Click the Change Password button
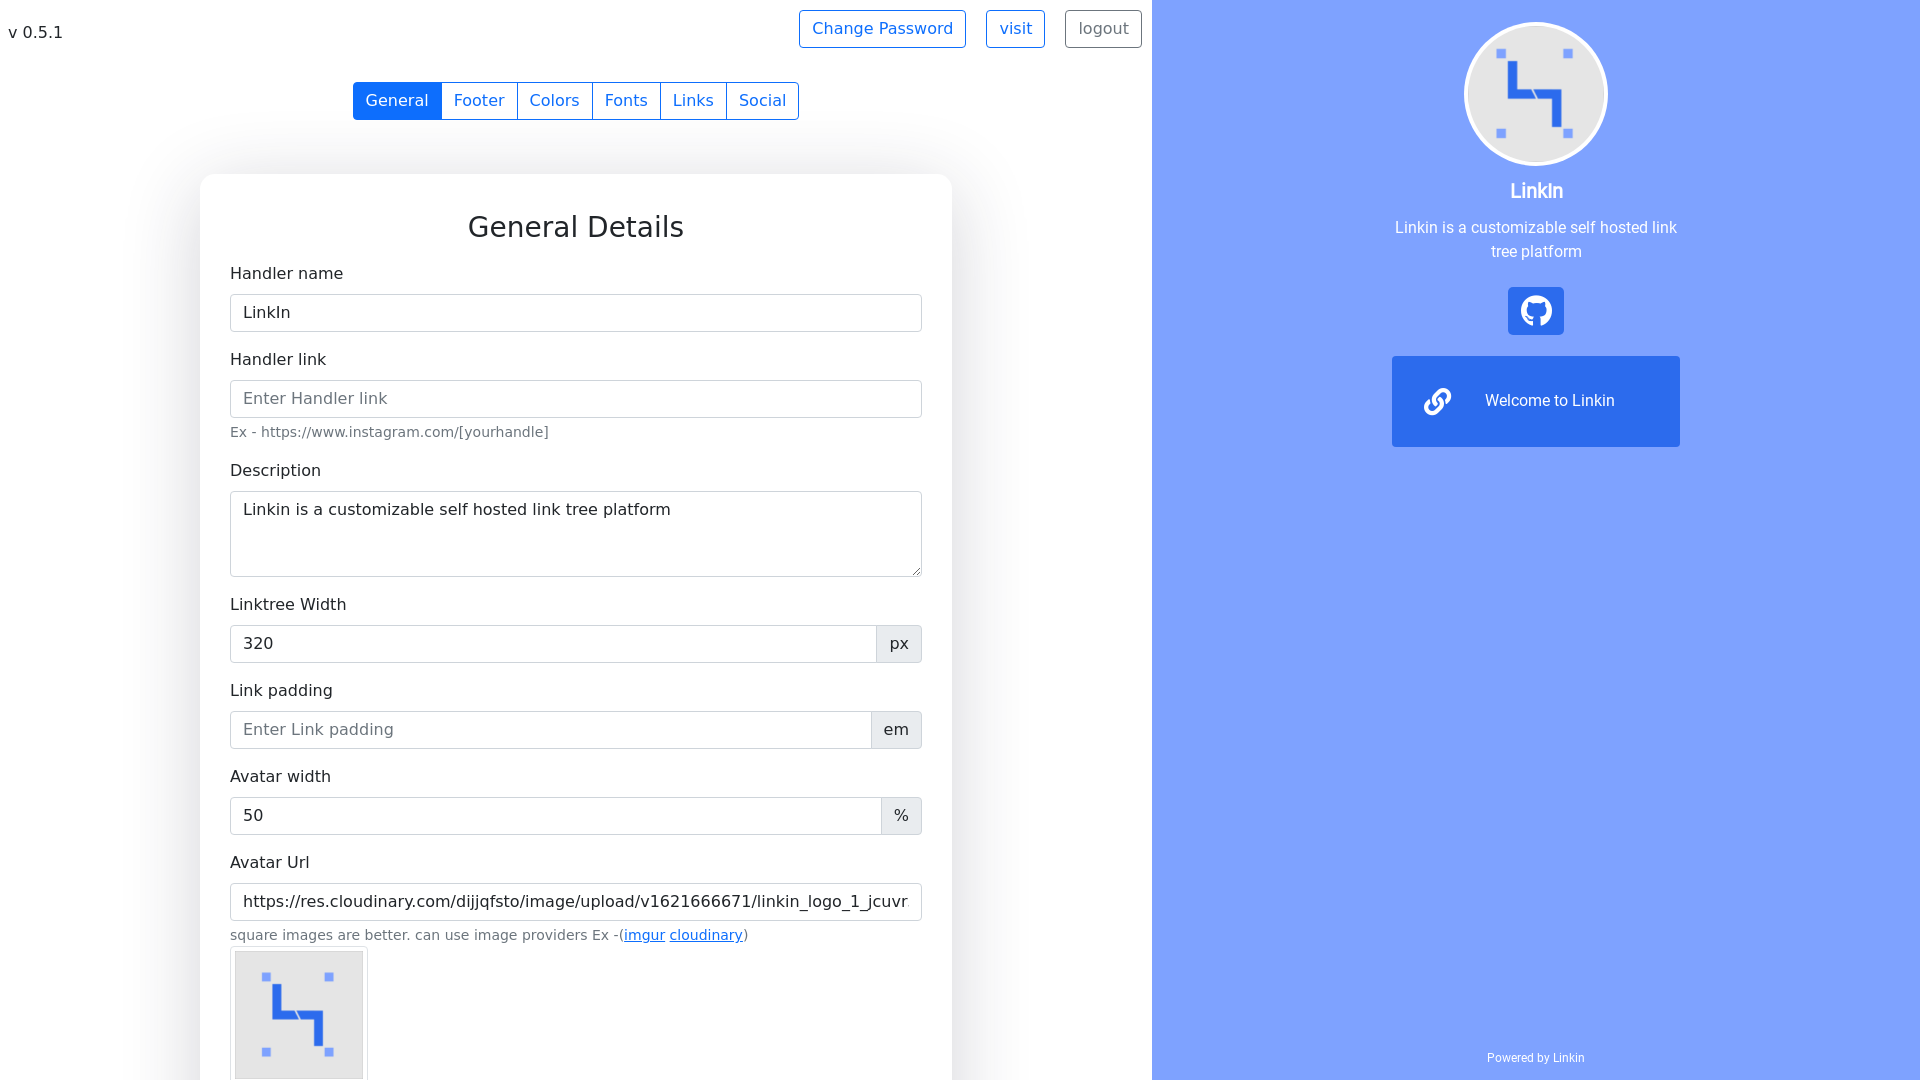Screen dimensions: 1920x1080 pyautogui.click(x=882, y=28)
